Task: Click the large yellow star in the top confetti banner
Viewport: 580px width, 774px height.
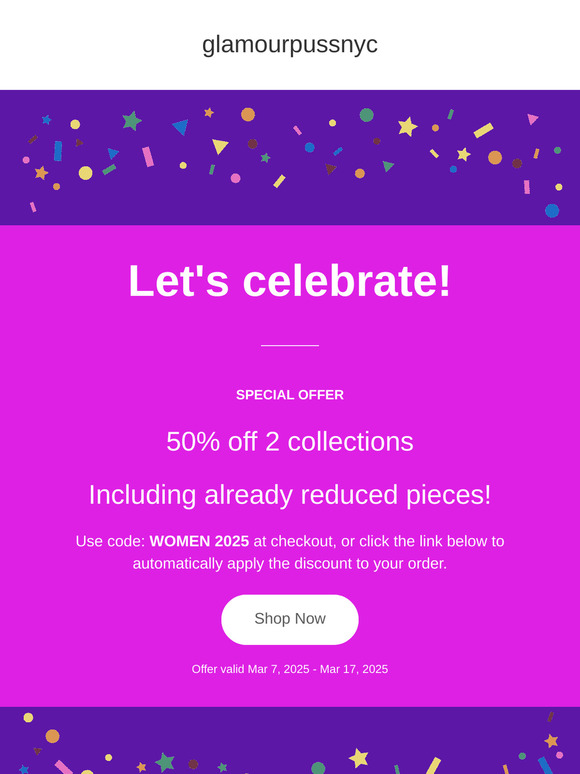Action: pos(408,127)
